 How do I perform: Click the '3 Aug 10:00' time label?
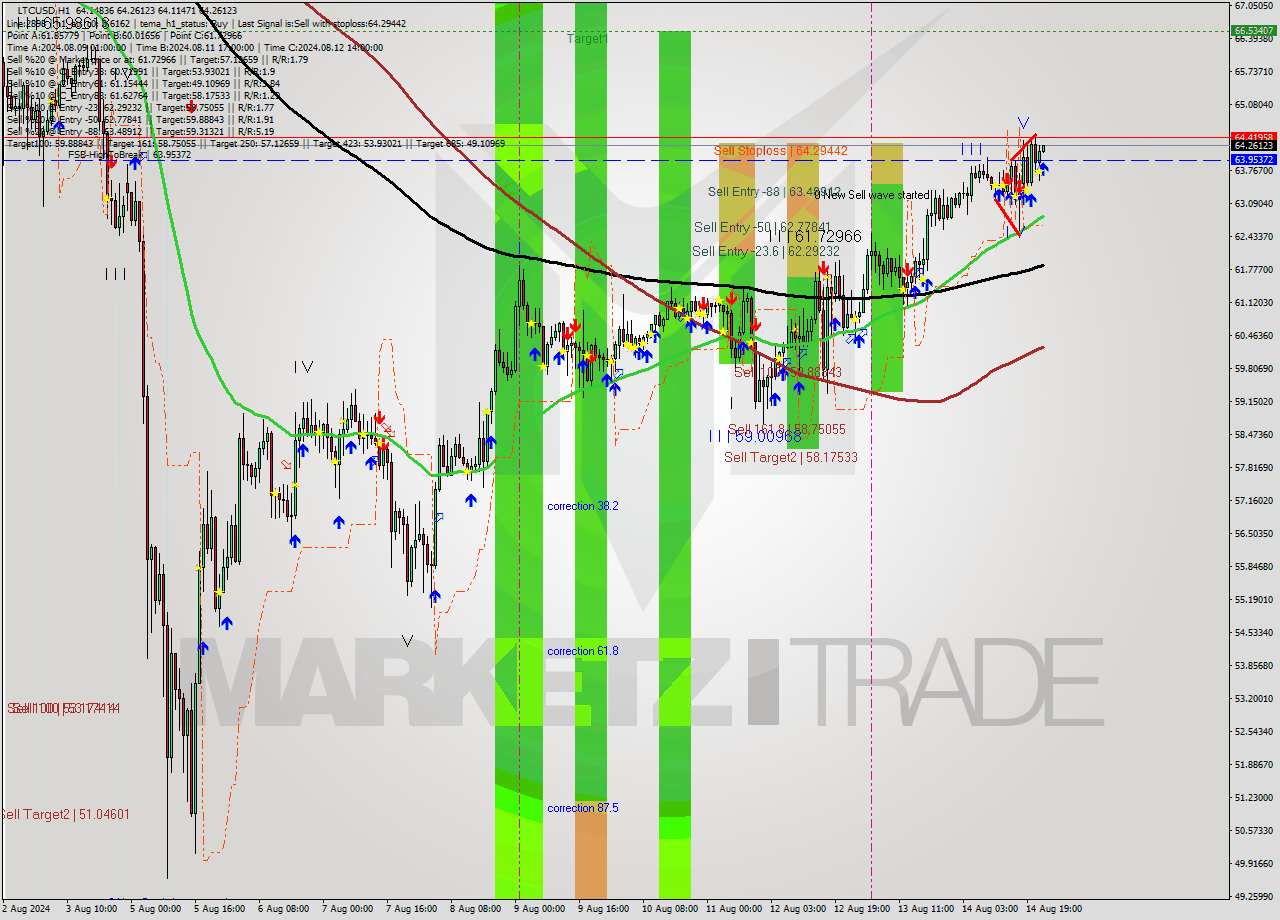point(91,909)
